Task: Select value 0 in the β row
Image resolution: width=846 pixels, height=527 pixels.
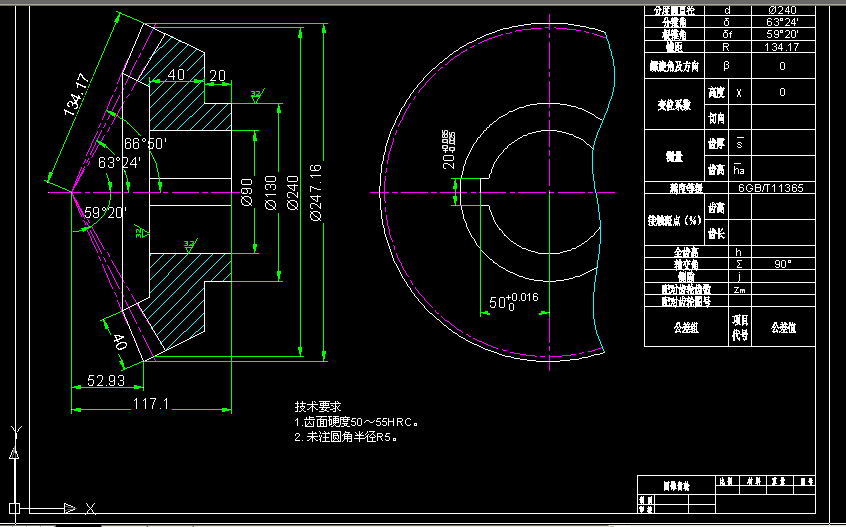Action: [782, 66]
